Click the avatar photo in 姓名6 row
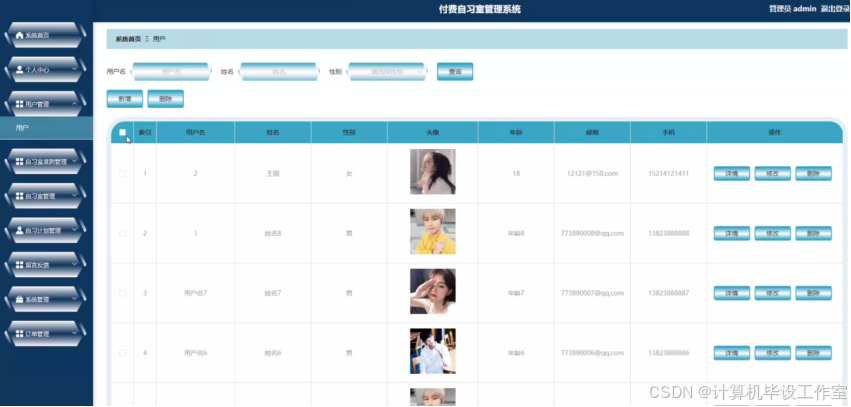 [x=433, y=351]
